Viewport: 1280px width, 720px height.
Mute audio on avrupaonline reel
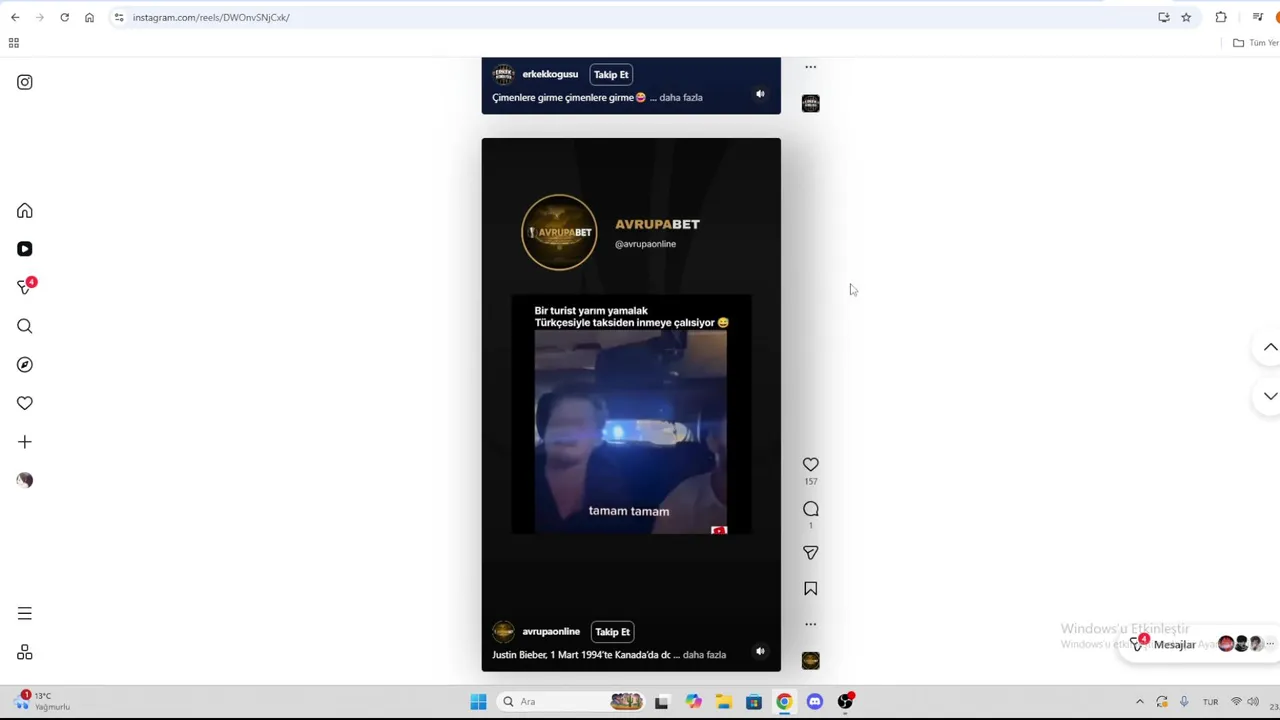760,651
